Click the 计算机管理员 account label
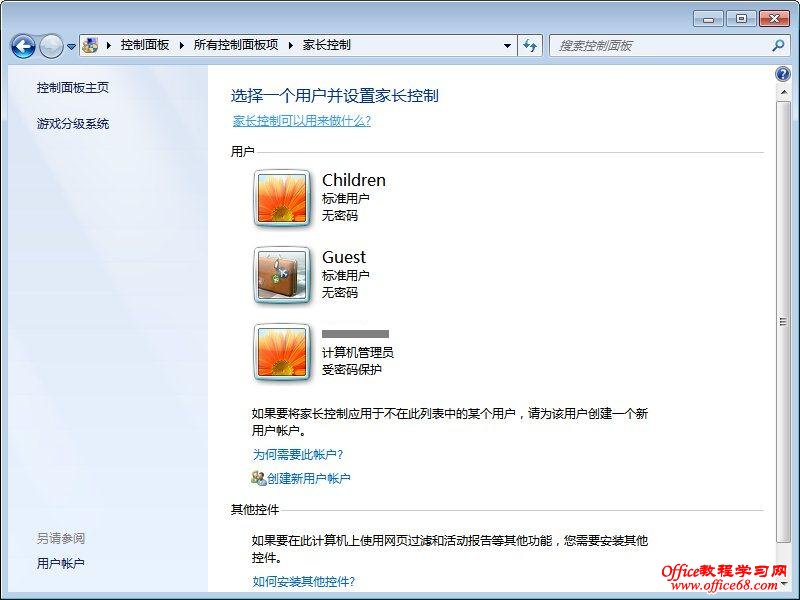Image resolution: width=800 pixels, height=600 pixels. pyautogui.click(x=358, y=352)
